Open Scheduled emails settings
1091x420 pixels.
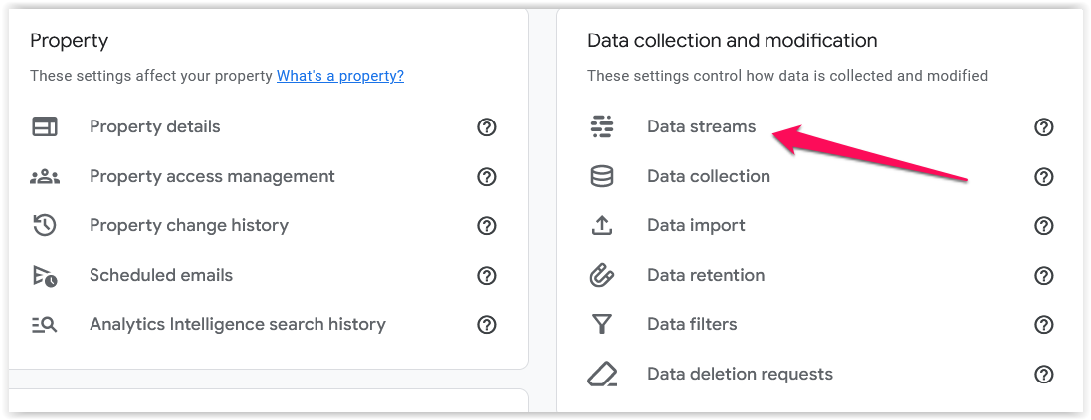coord(161,275)
